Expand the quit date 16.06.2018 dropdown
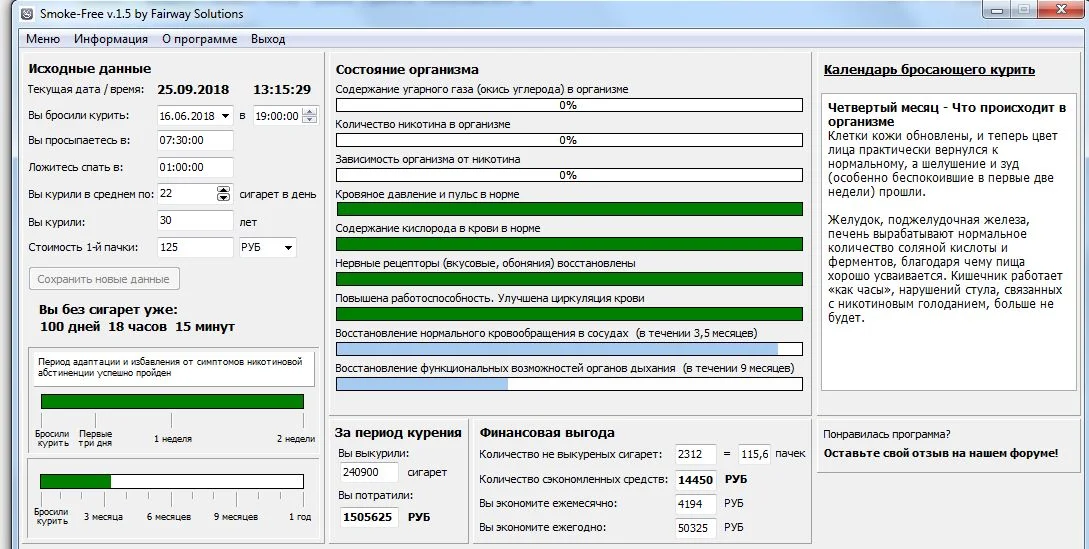The height and width of the screenshot is (549, 1089). (226, 116)
